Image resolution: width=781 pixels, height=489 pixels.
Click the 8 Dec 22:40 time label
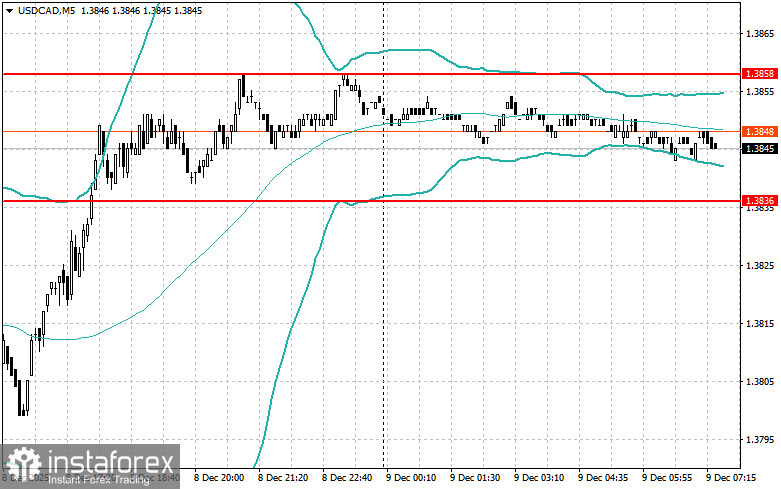(347, 478)
